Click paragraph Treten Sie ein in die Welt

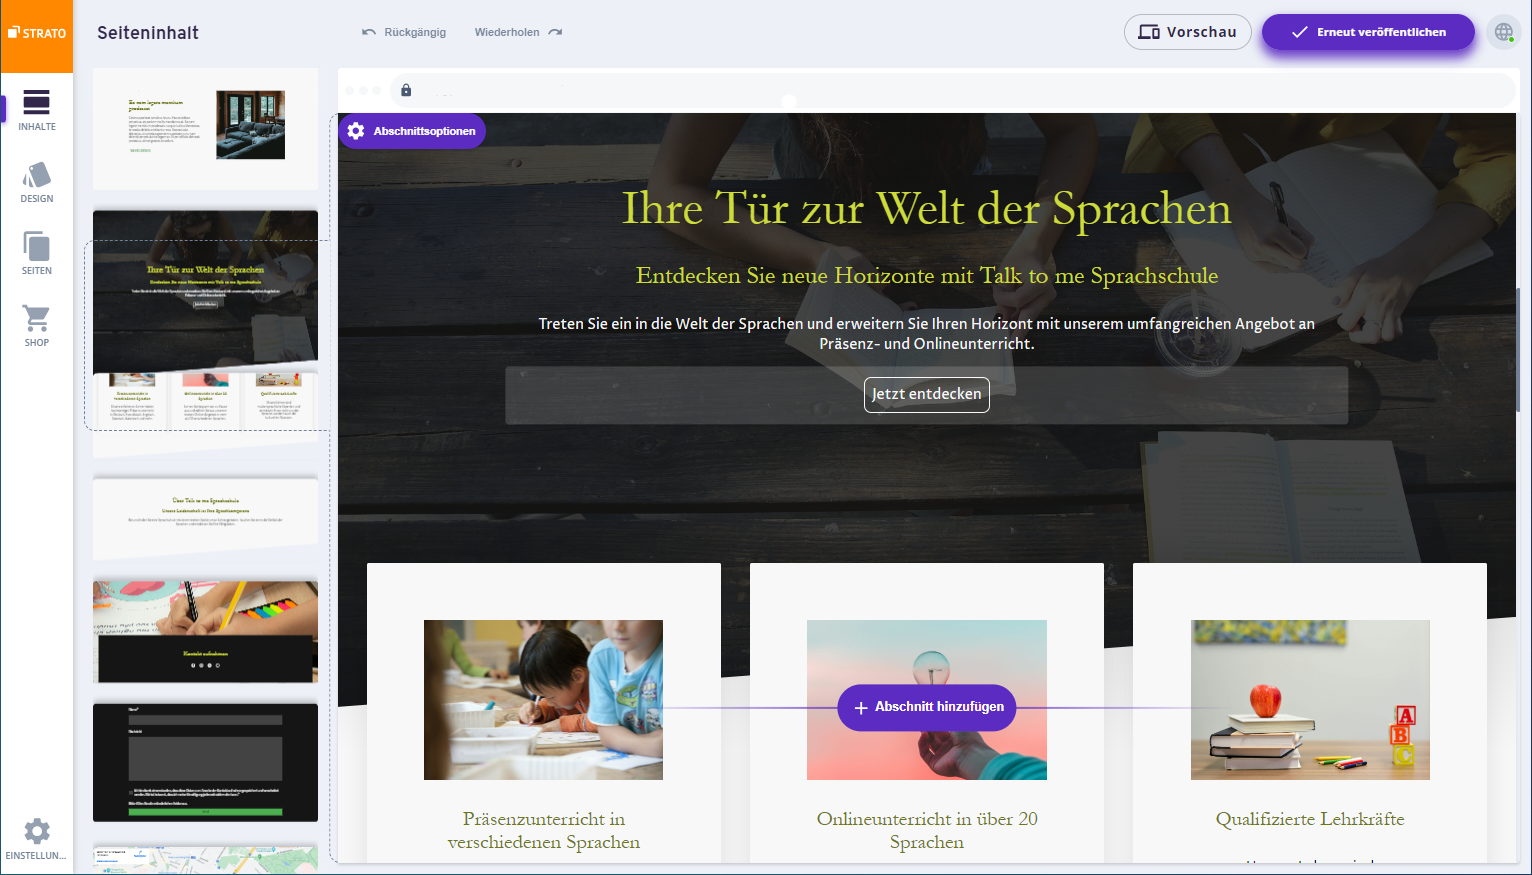click(927, 333)
